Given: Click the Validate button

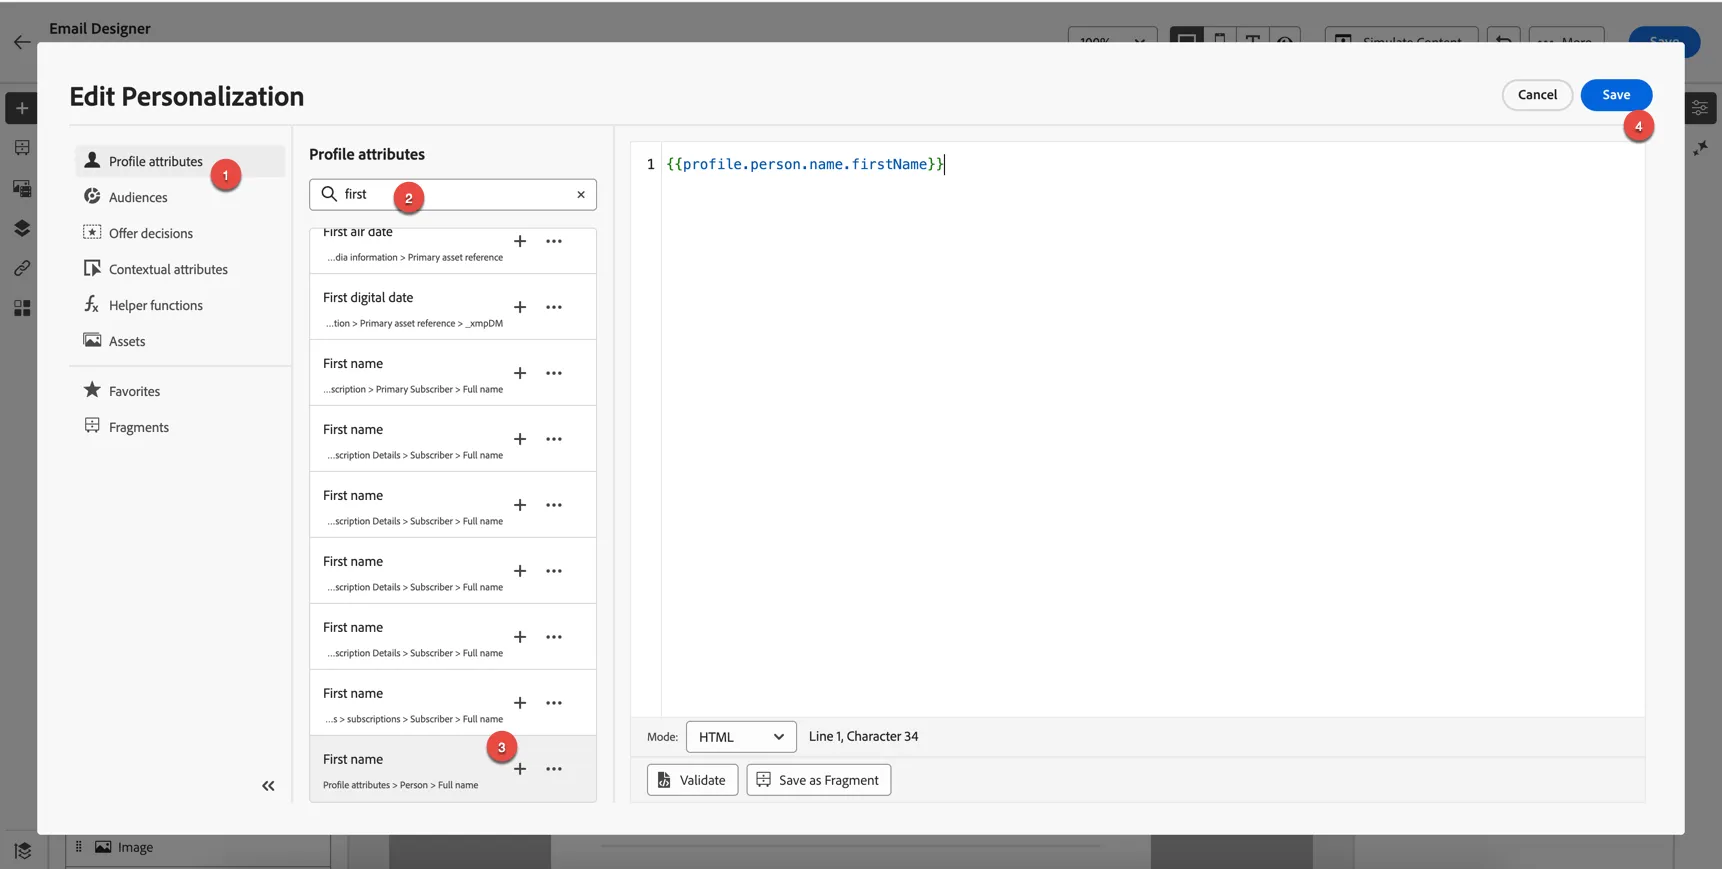Looking at the screenshot, I should 692,780.
